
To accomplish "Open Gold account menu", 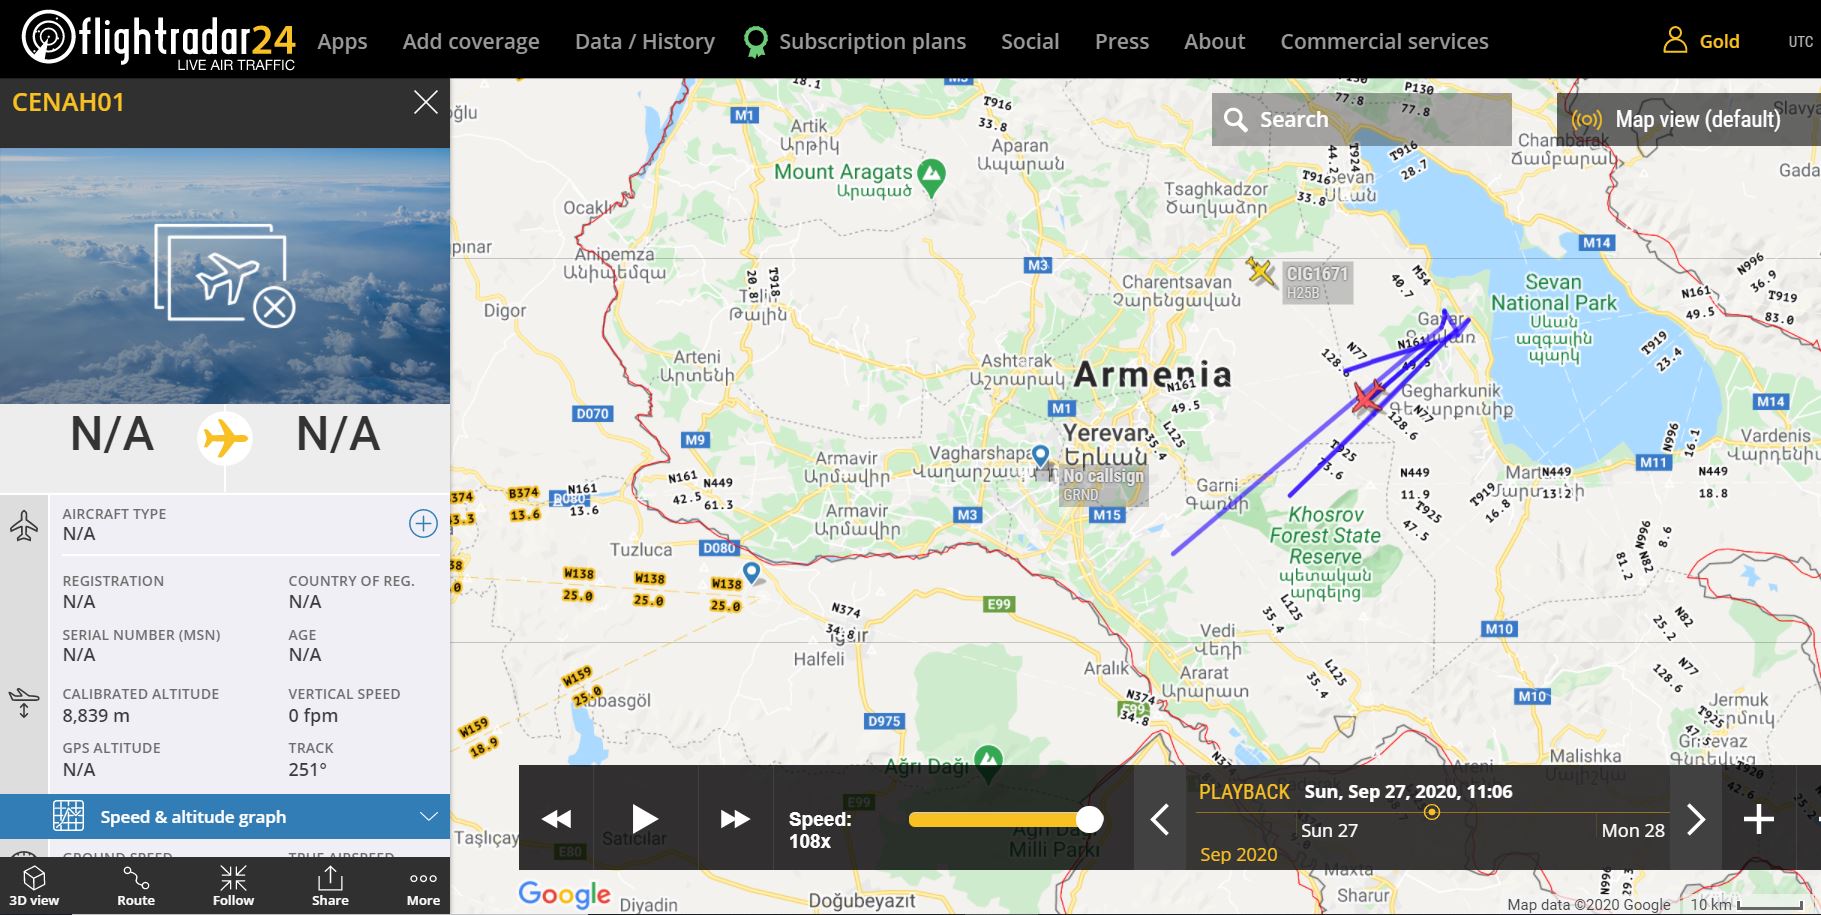I will [1719, 41].
